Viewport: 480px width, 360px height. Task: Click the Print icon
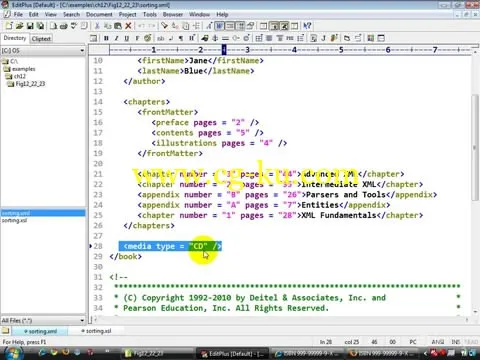64,26
